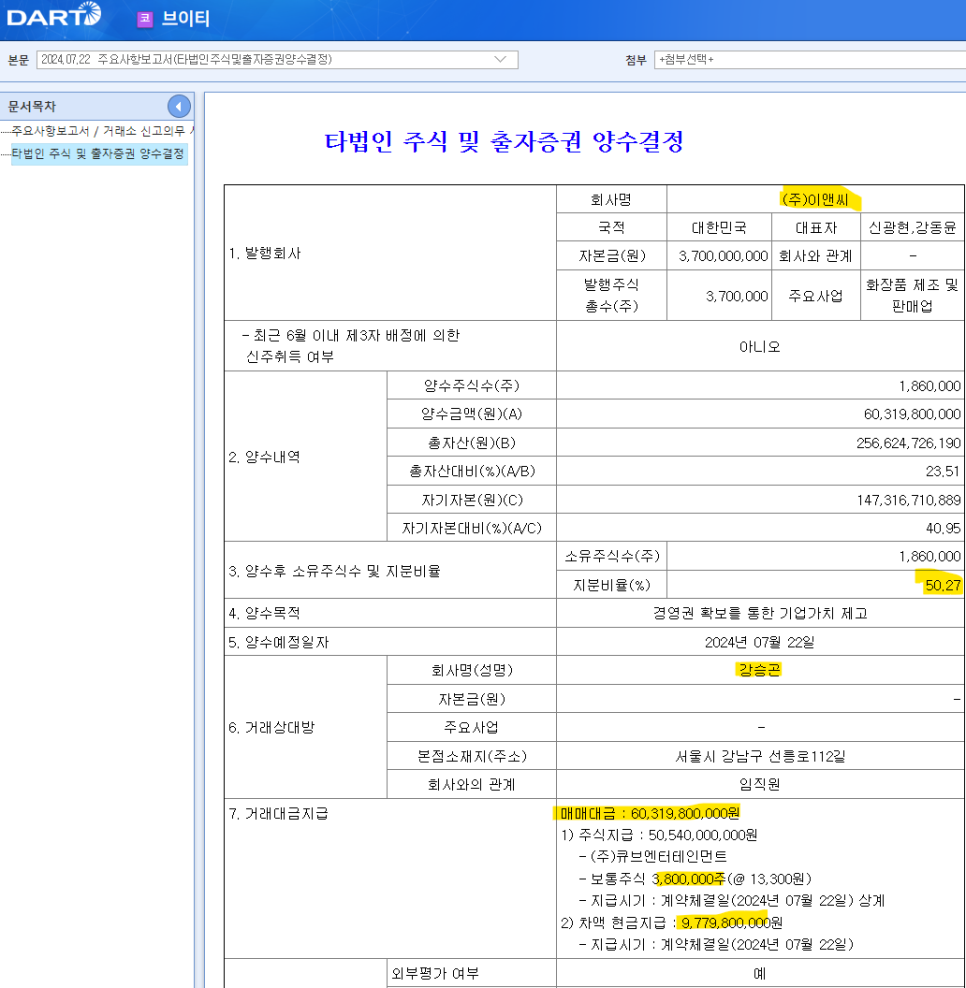Click the 40.95 equity ratio value
The image size is (966, 988).
coord(943,529)
